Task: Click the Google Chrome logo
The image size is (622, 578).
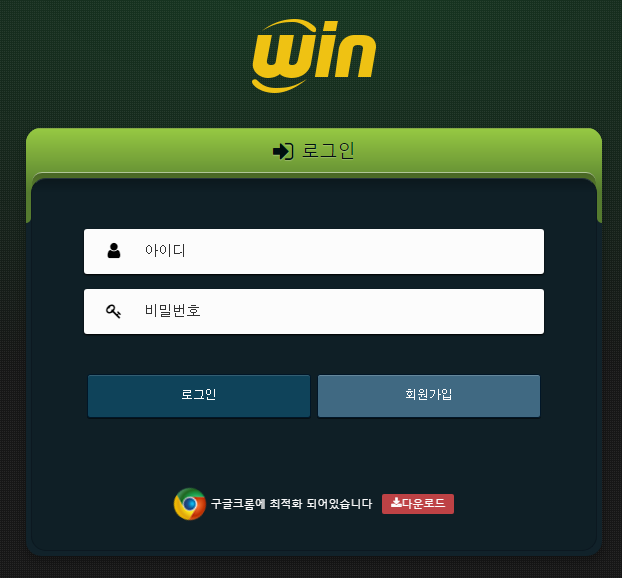Action: point(190,504)
